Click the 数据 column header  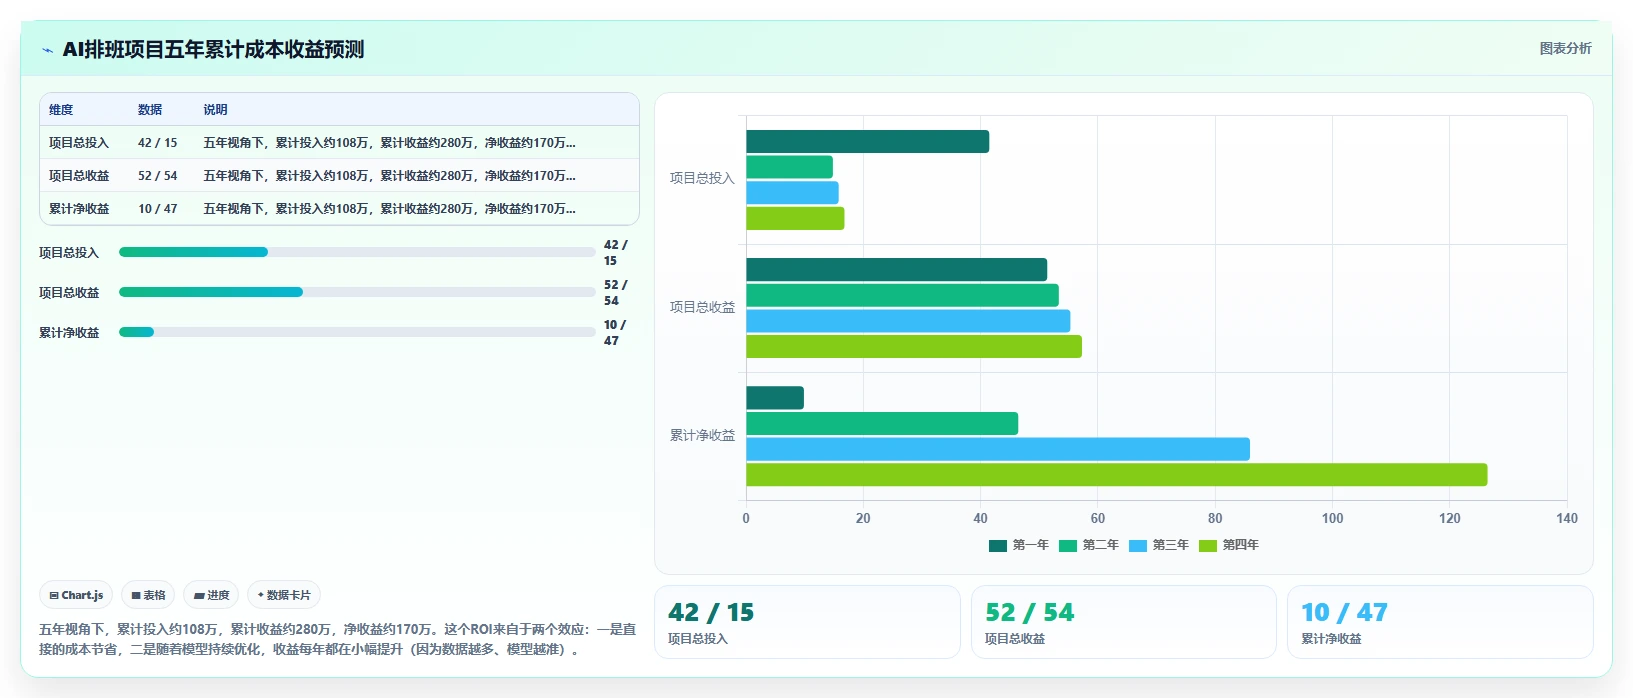[x=150, y=110]
